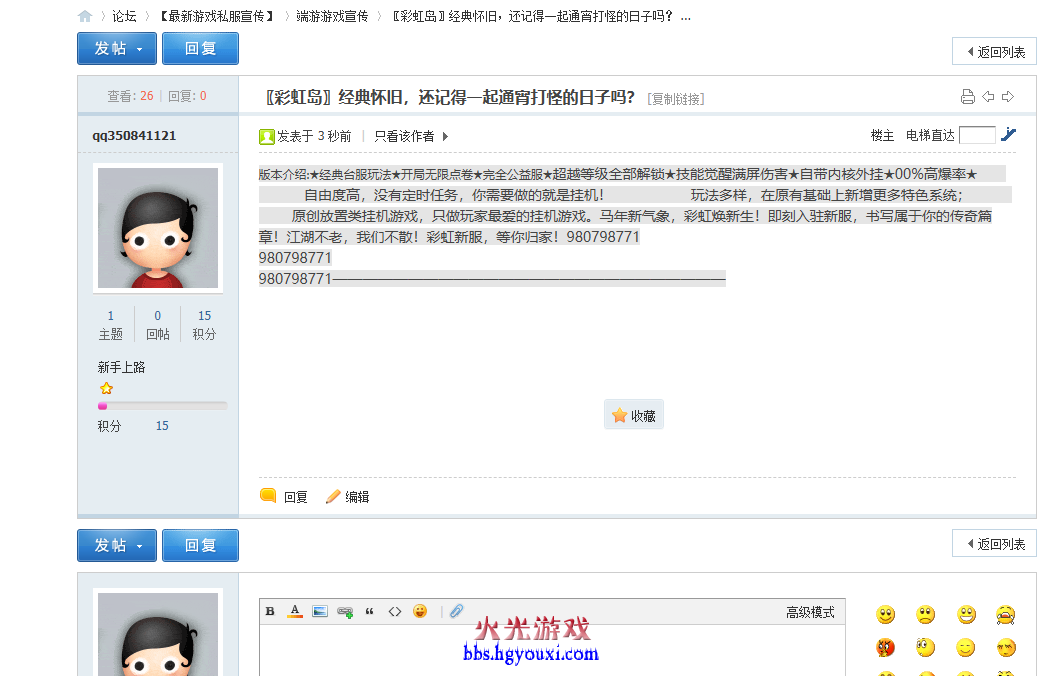Image resolution: width=1061 pixels, height=676 pixels.
Task: Click the avatar beside reply editor
Action: pyautogui.click(x=158, y=633)
